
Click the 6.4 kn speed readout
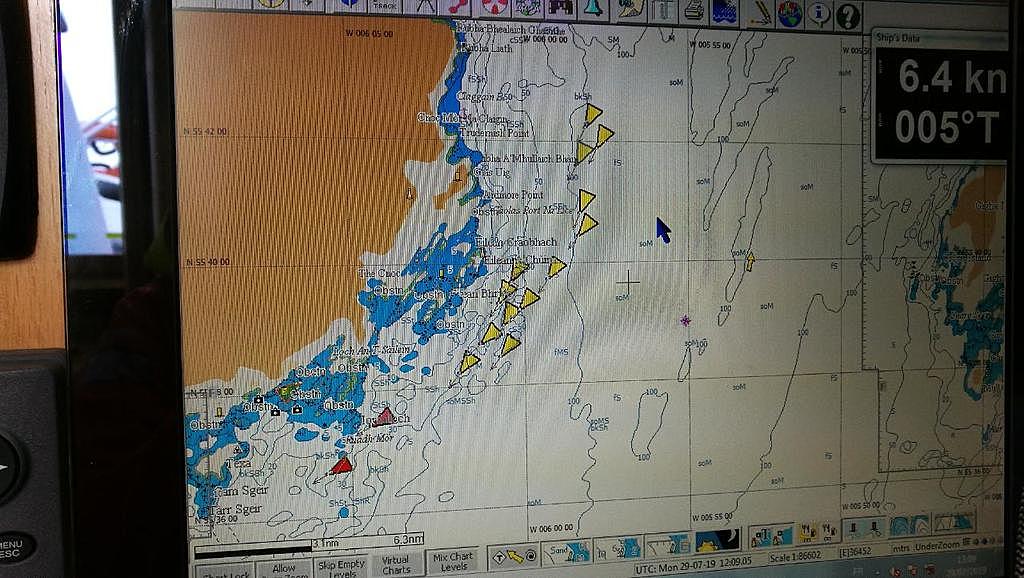[x=951, y=78]
